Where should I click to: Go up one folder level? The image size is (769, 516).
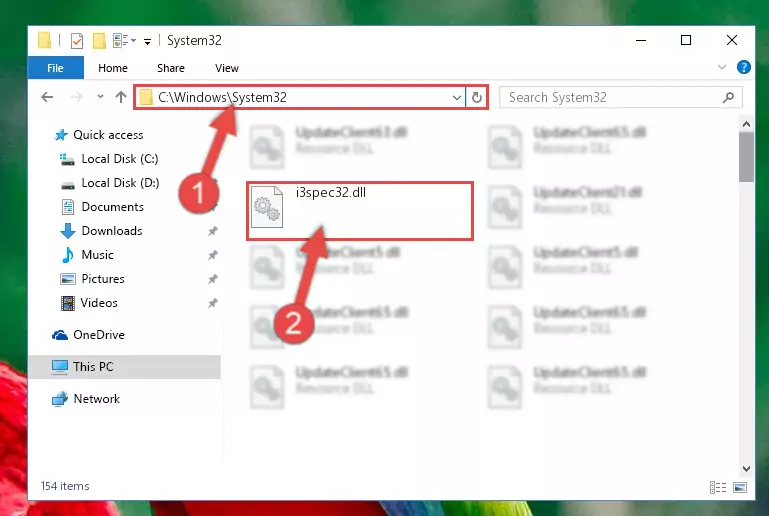point(121,97)
